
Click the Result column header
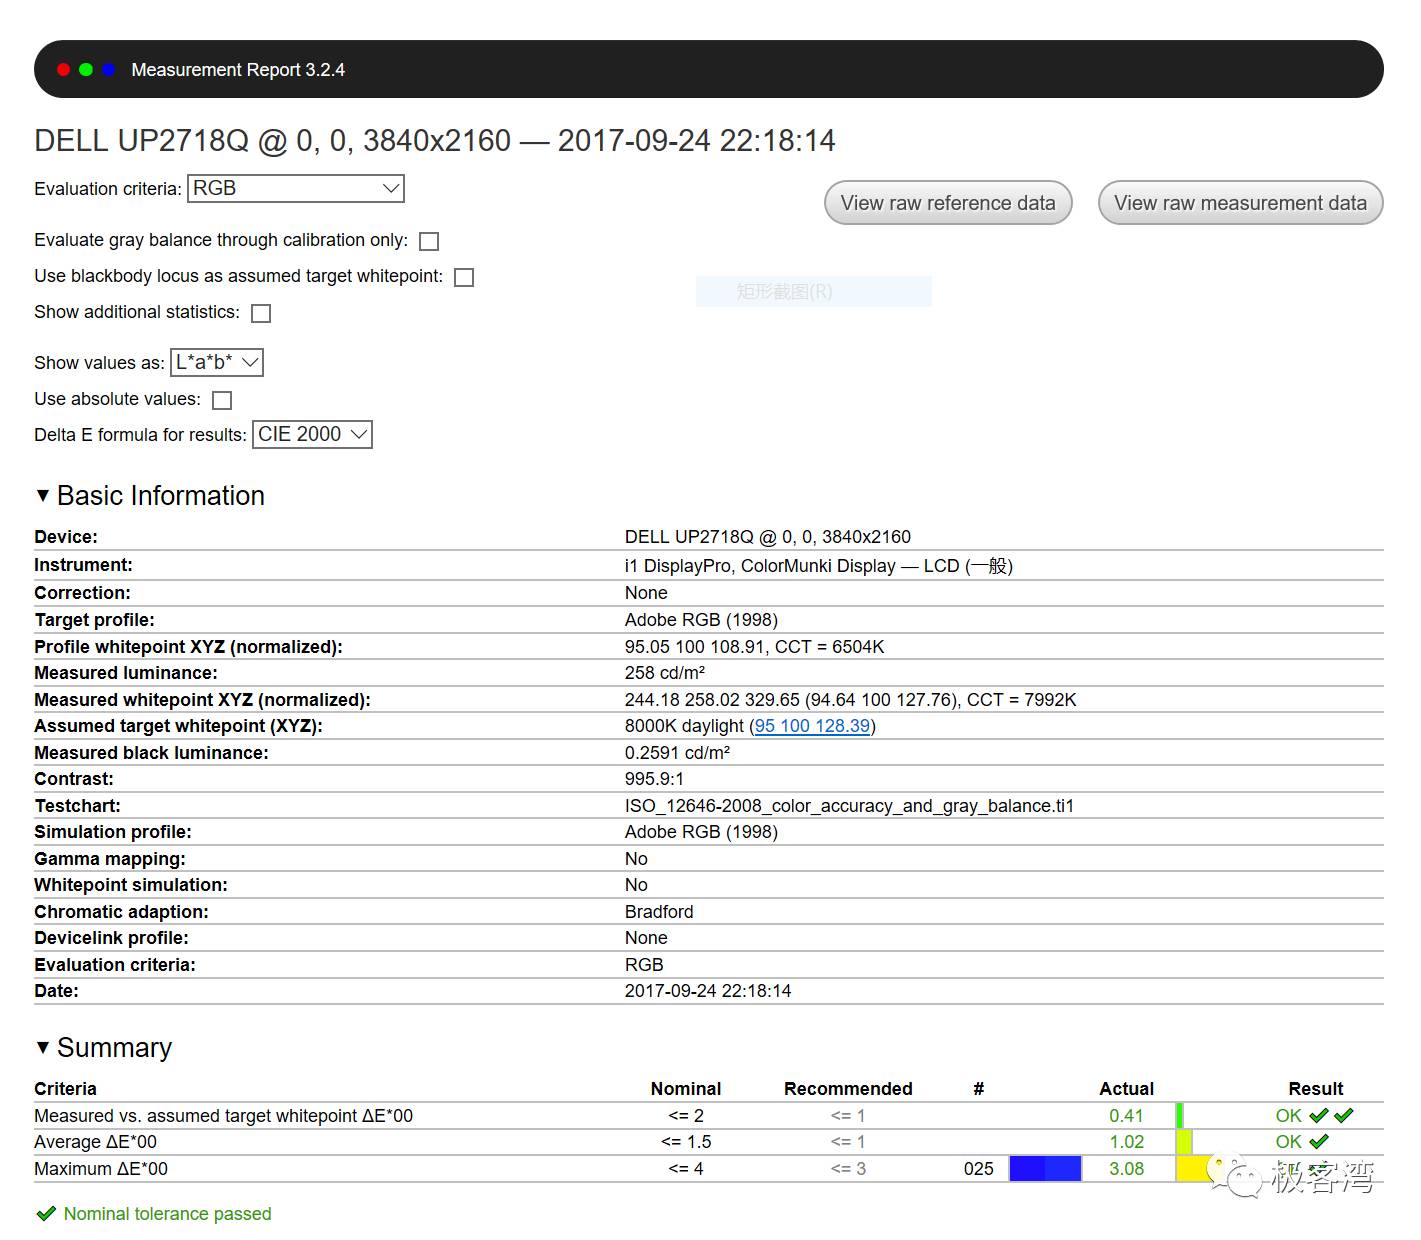1316,1089
